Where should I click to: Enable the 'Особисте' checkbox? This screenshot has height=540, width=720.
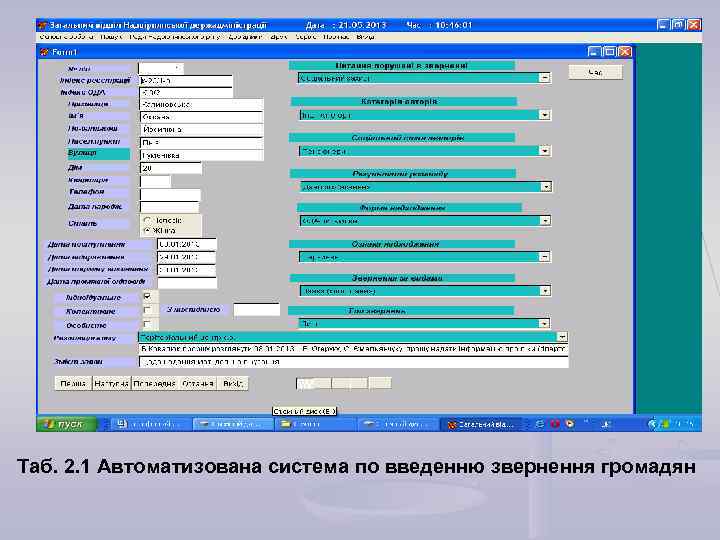(x=147, y=324)
